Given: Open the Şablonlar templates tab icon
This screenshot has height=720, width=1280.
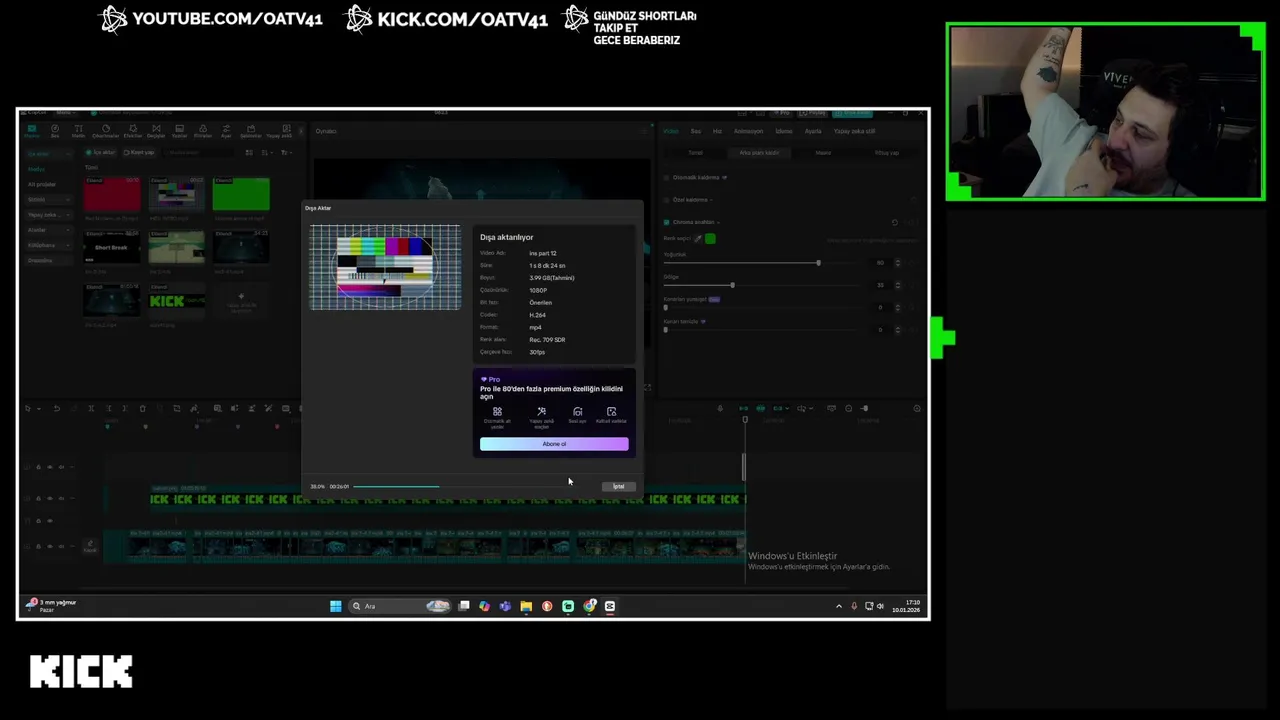Looking at the screenshot, I should tap(251, 131).
